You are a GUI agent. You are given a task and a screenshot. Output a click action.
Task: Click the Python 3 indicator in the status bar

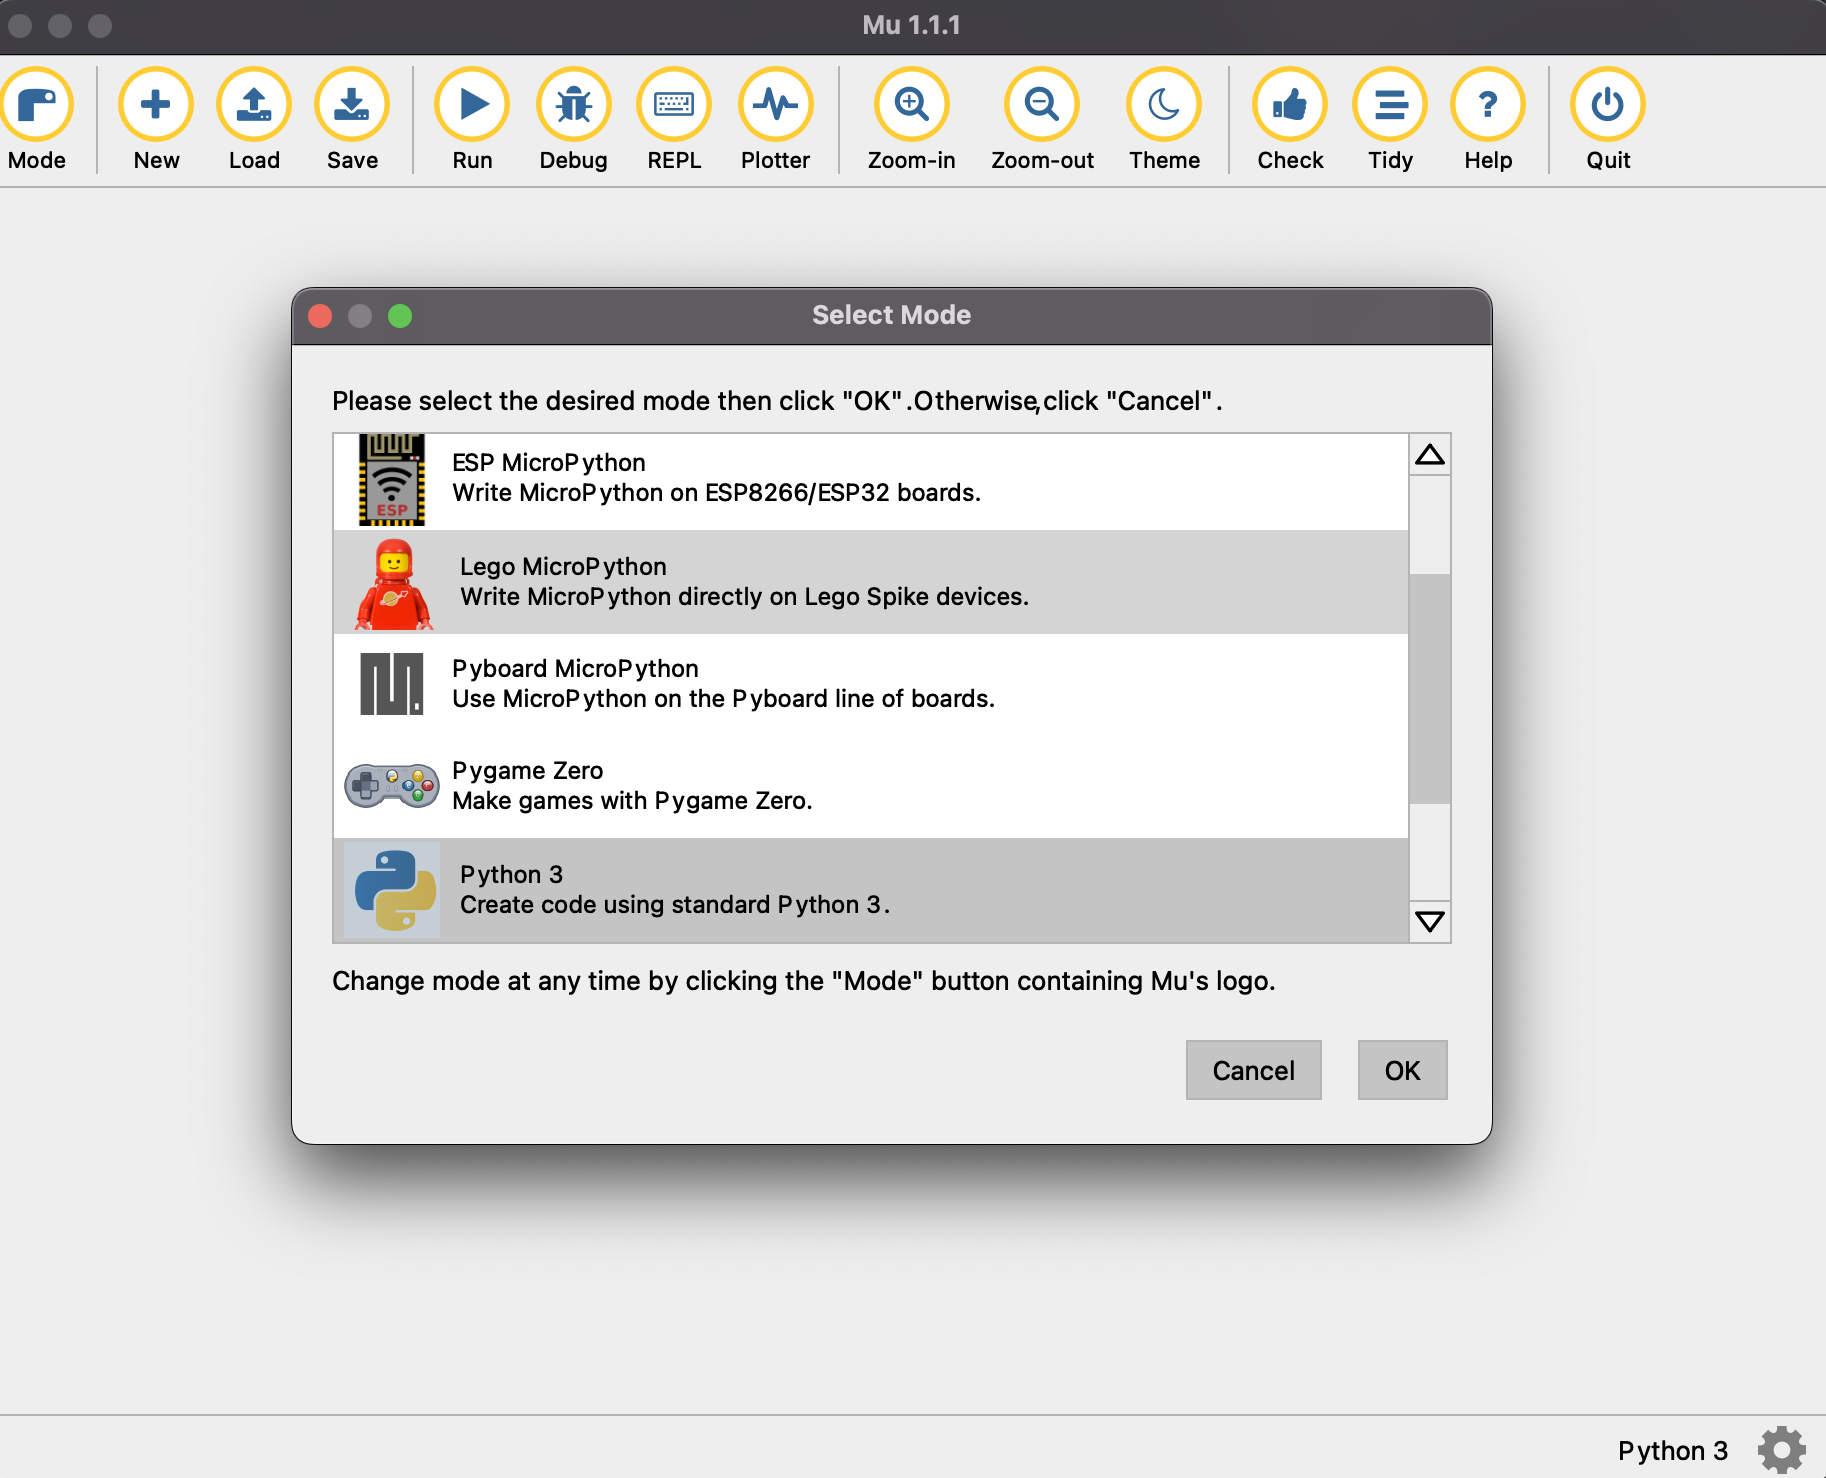(1674, 1449)
